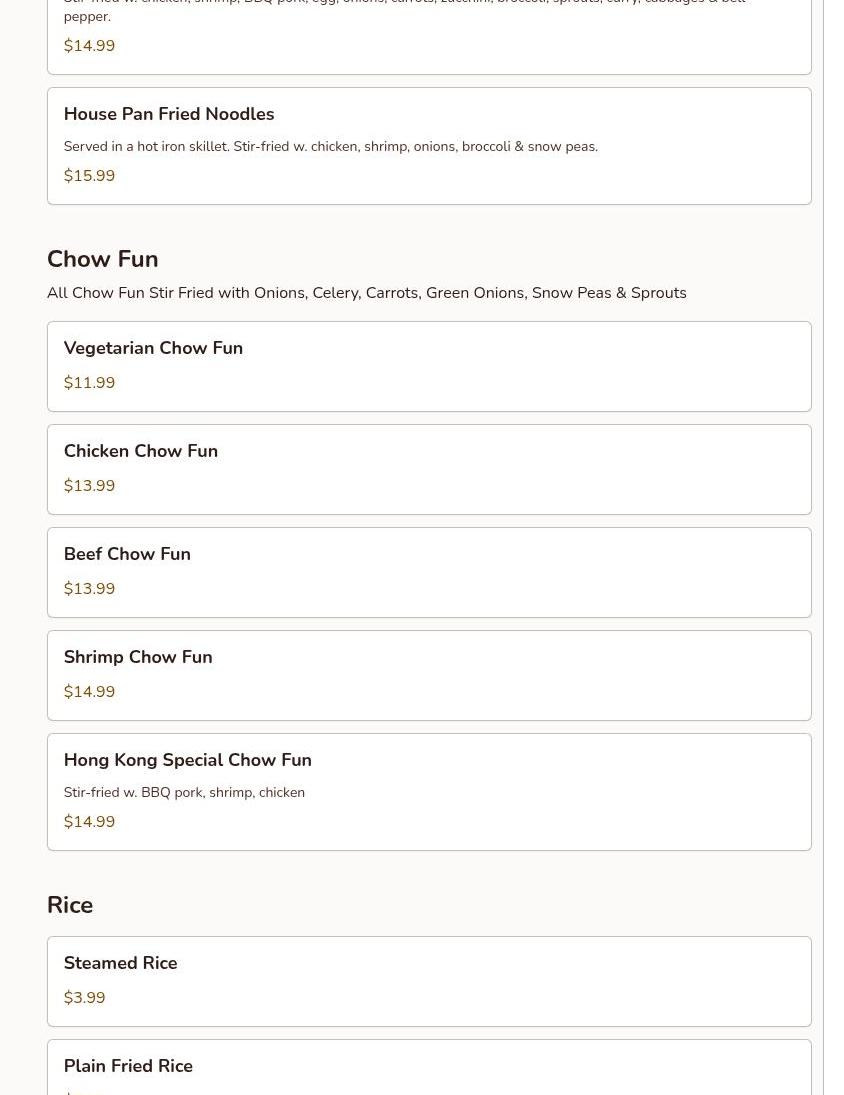Click the $3.99 Steamed Rice price
This screenshot has width=844, height=1095.
(x=84, y=998)
